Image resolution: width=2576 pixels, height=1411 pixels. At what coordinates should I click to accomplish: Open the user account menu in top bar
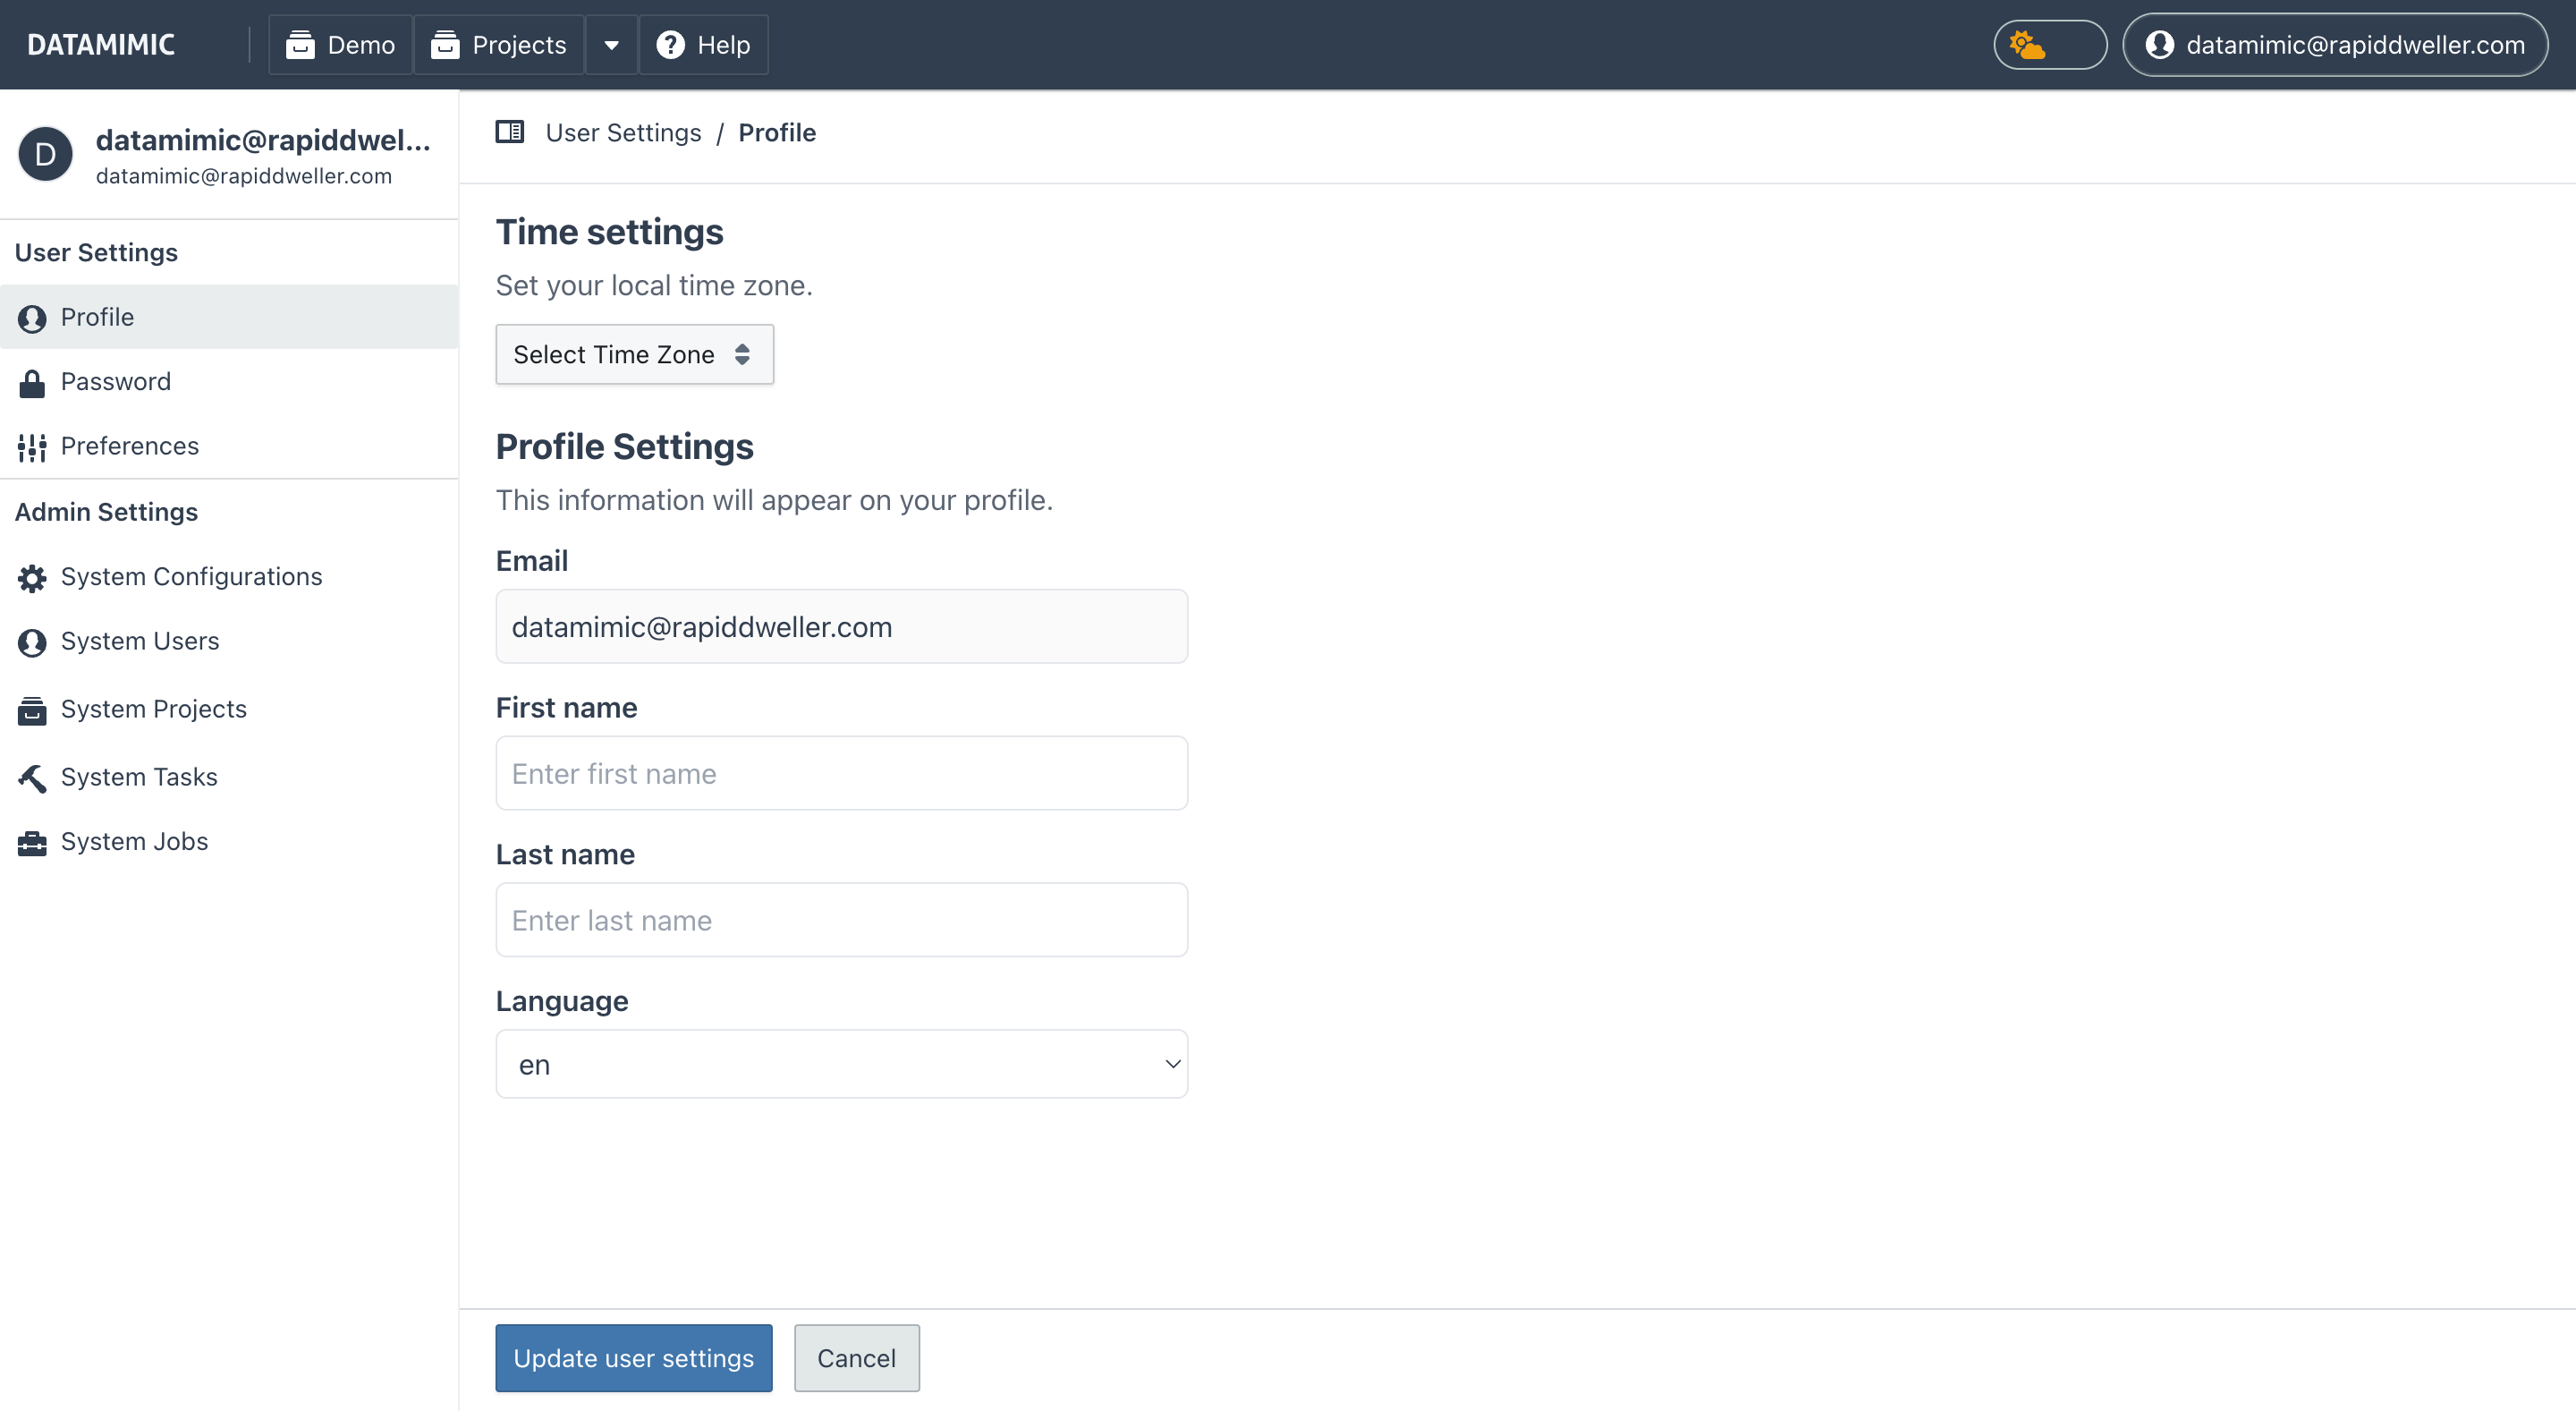(2335, 45)
